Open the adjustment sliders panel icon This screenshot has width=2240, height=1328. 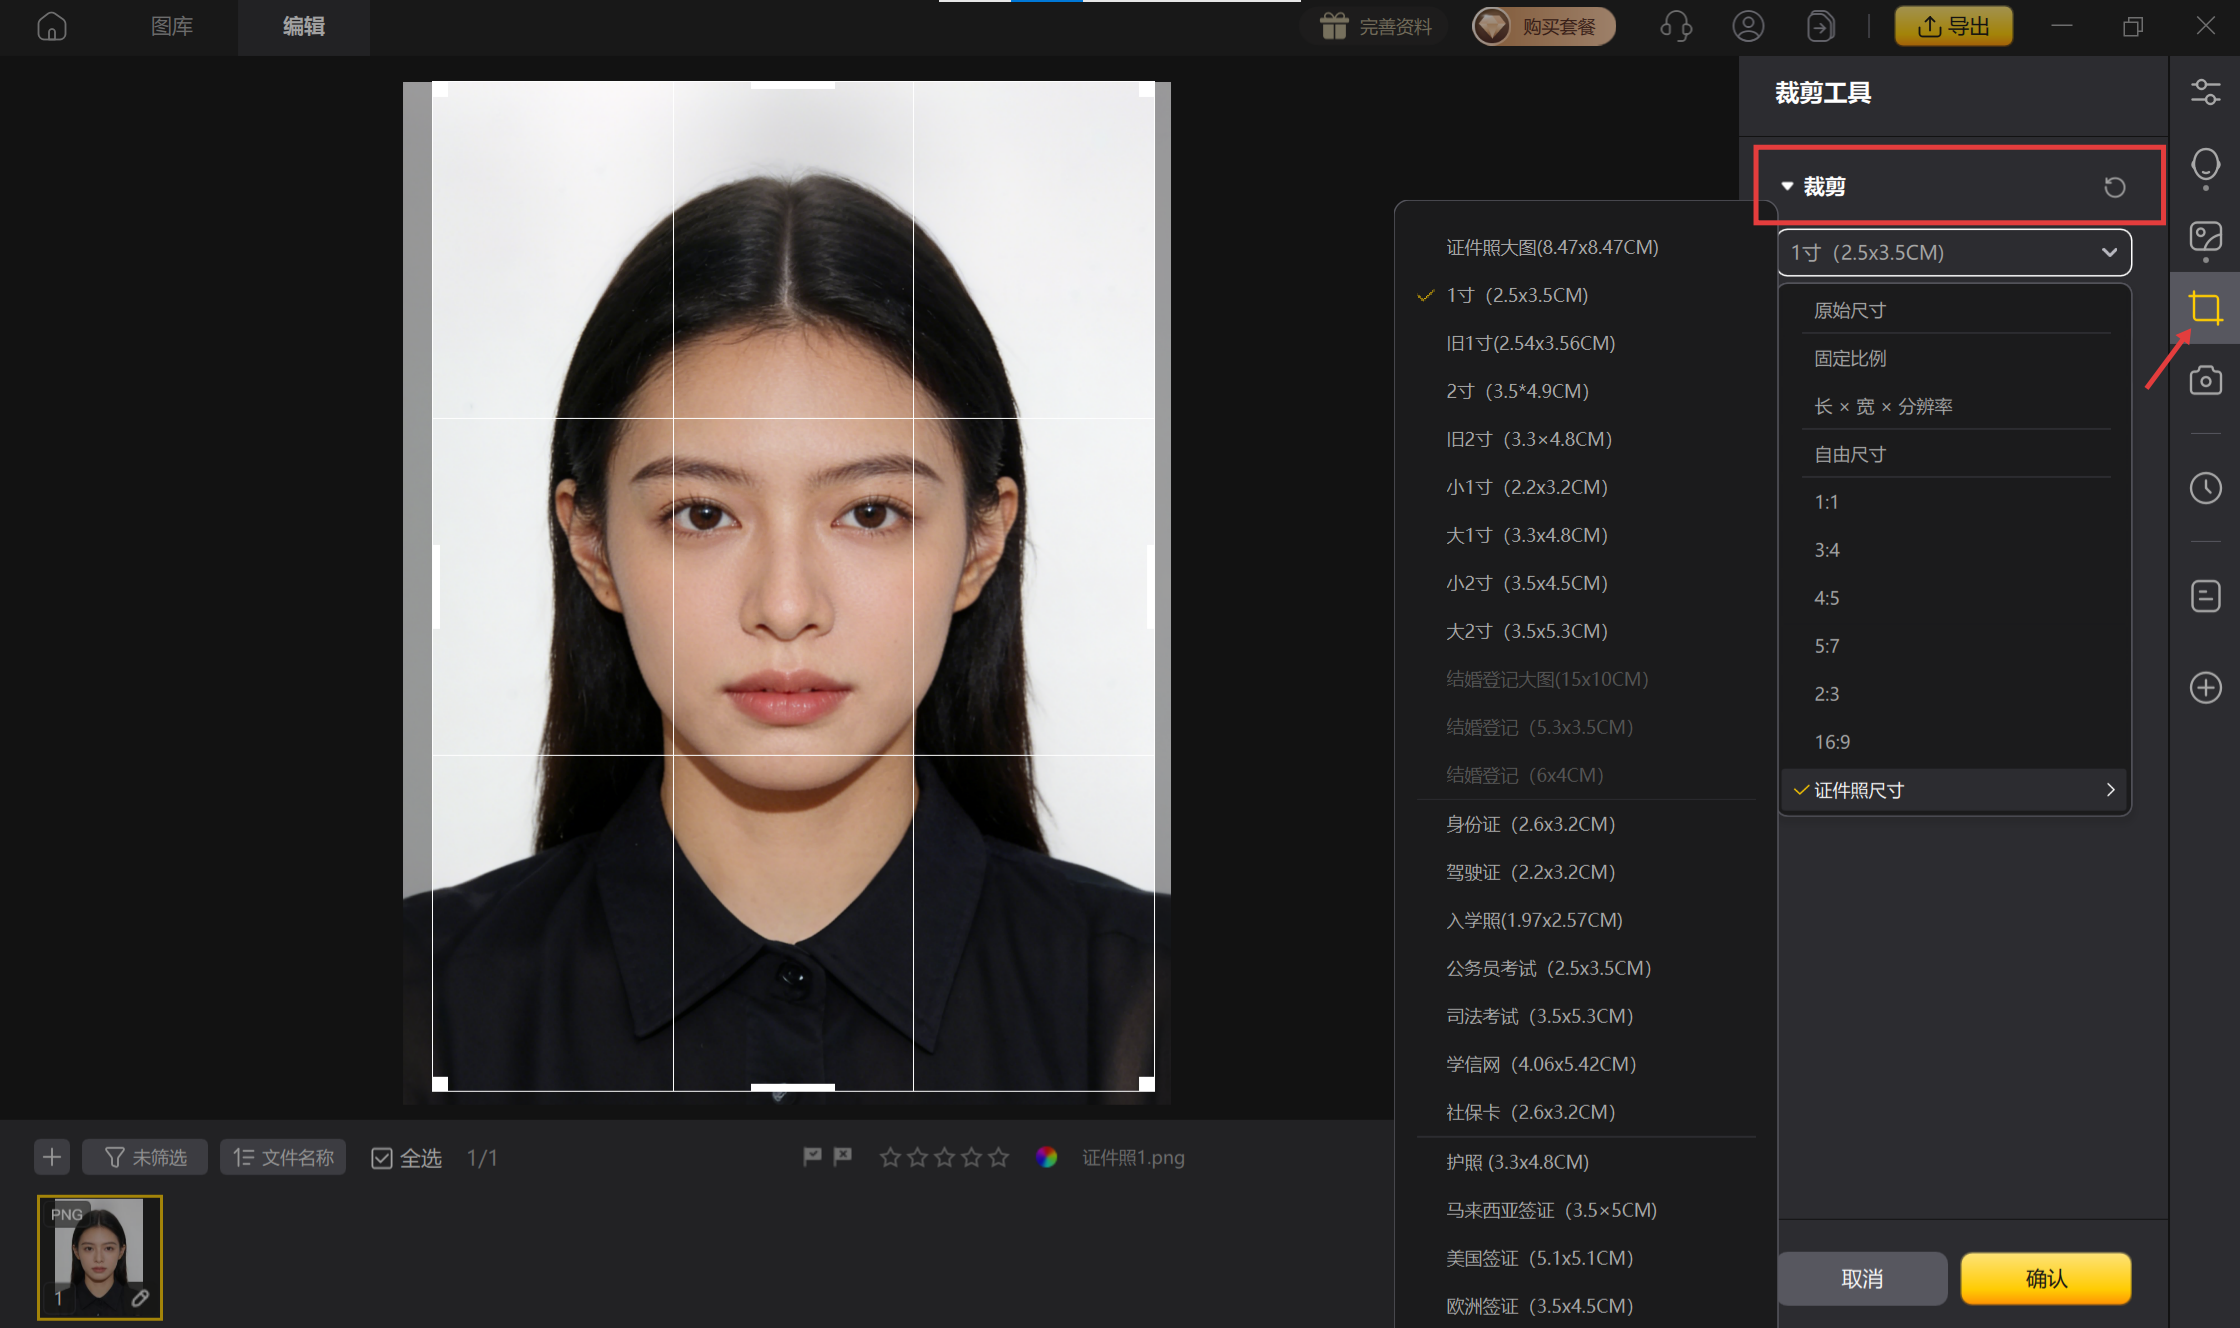pyautogui.click(x=2205, y=92)
